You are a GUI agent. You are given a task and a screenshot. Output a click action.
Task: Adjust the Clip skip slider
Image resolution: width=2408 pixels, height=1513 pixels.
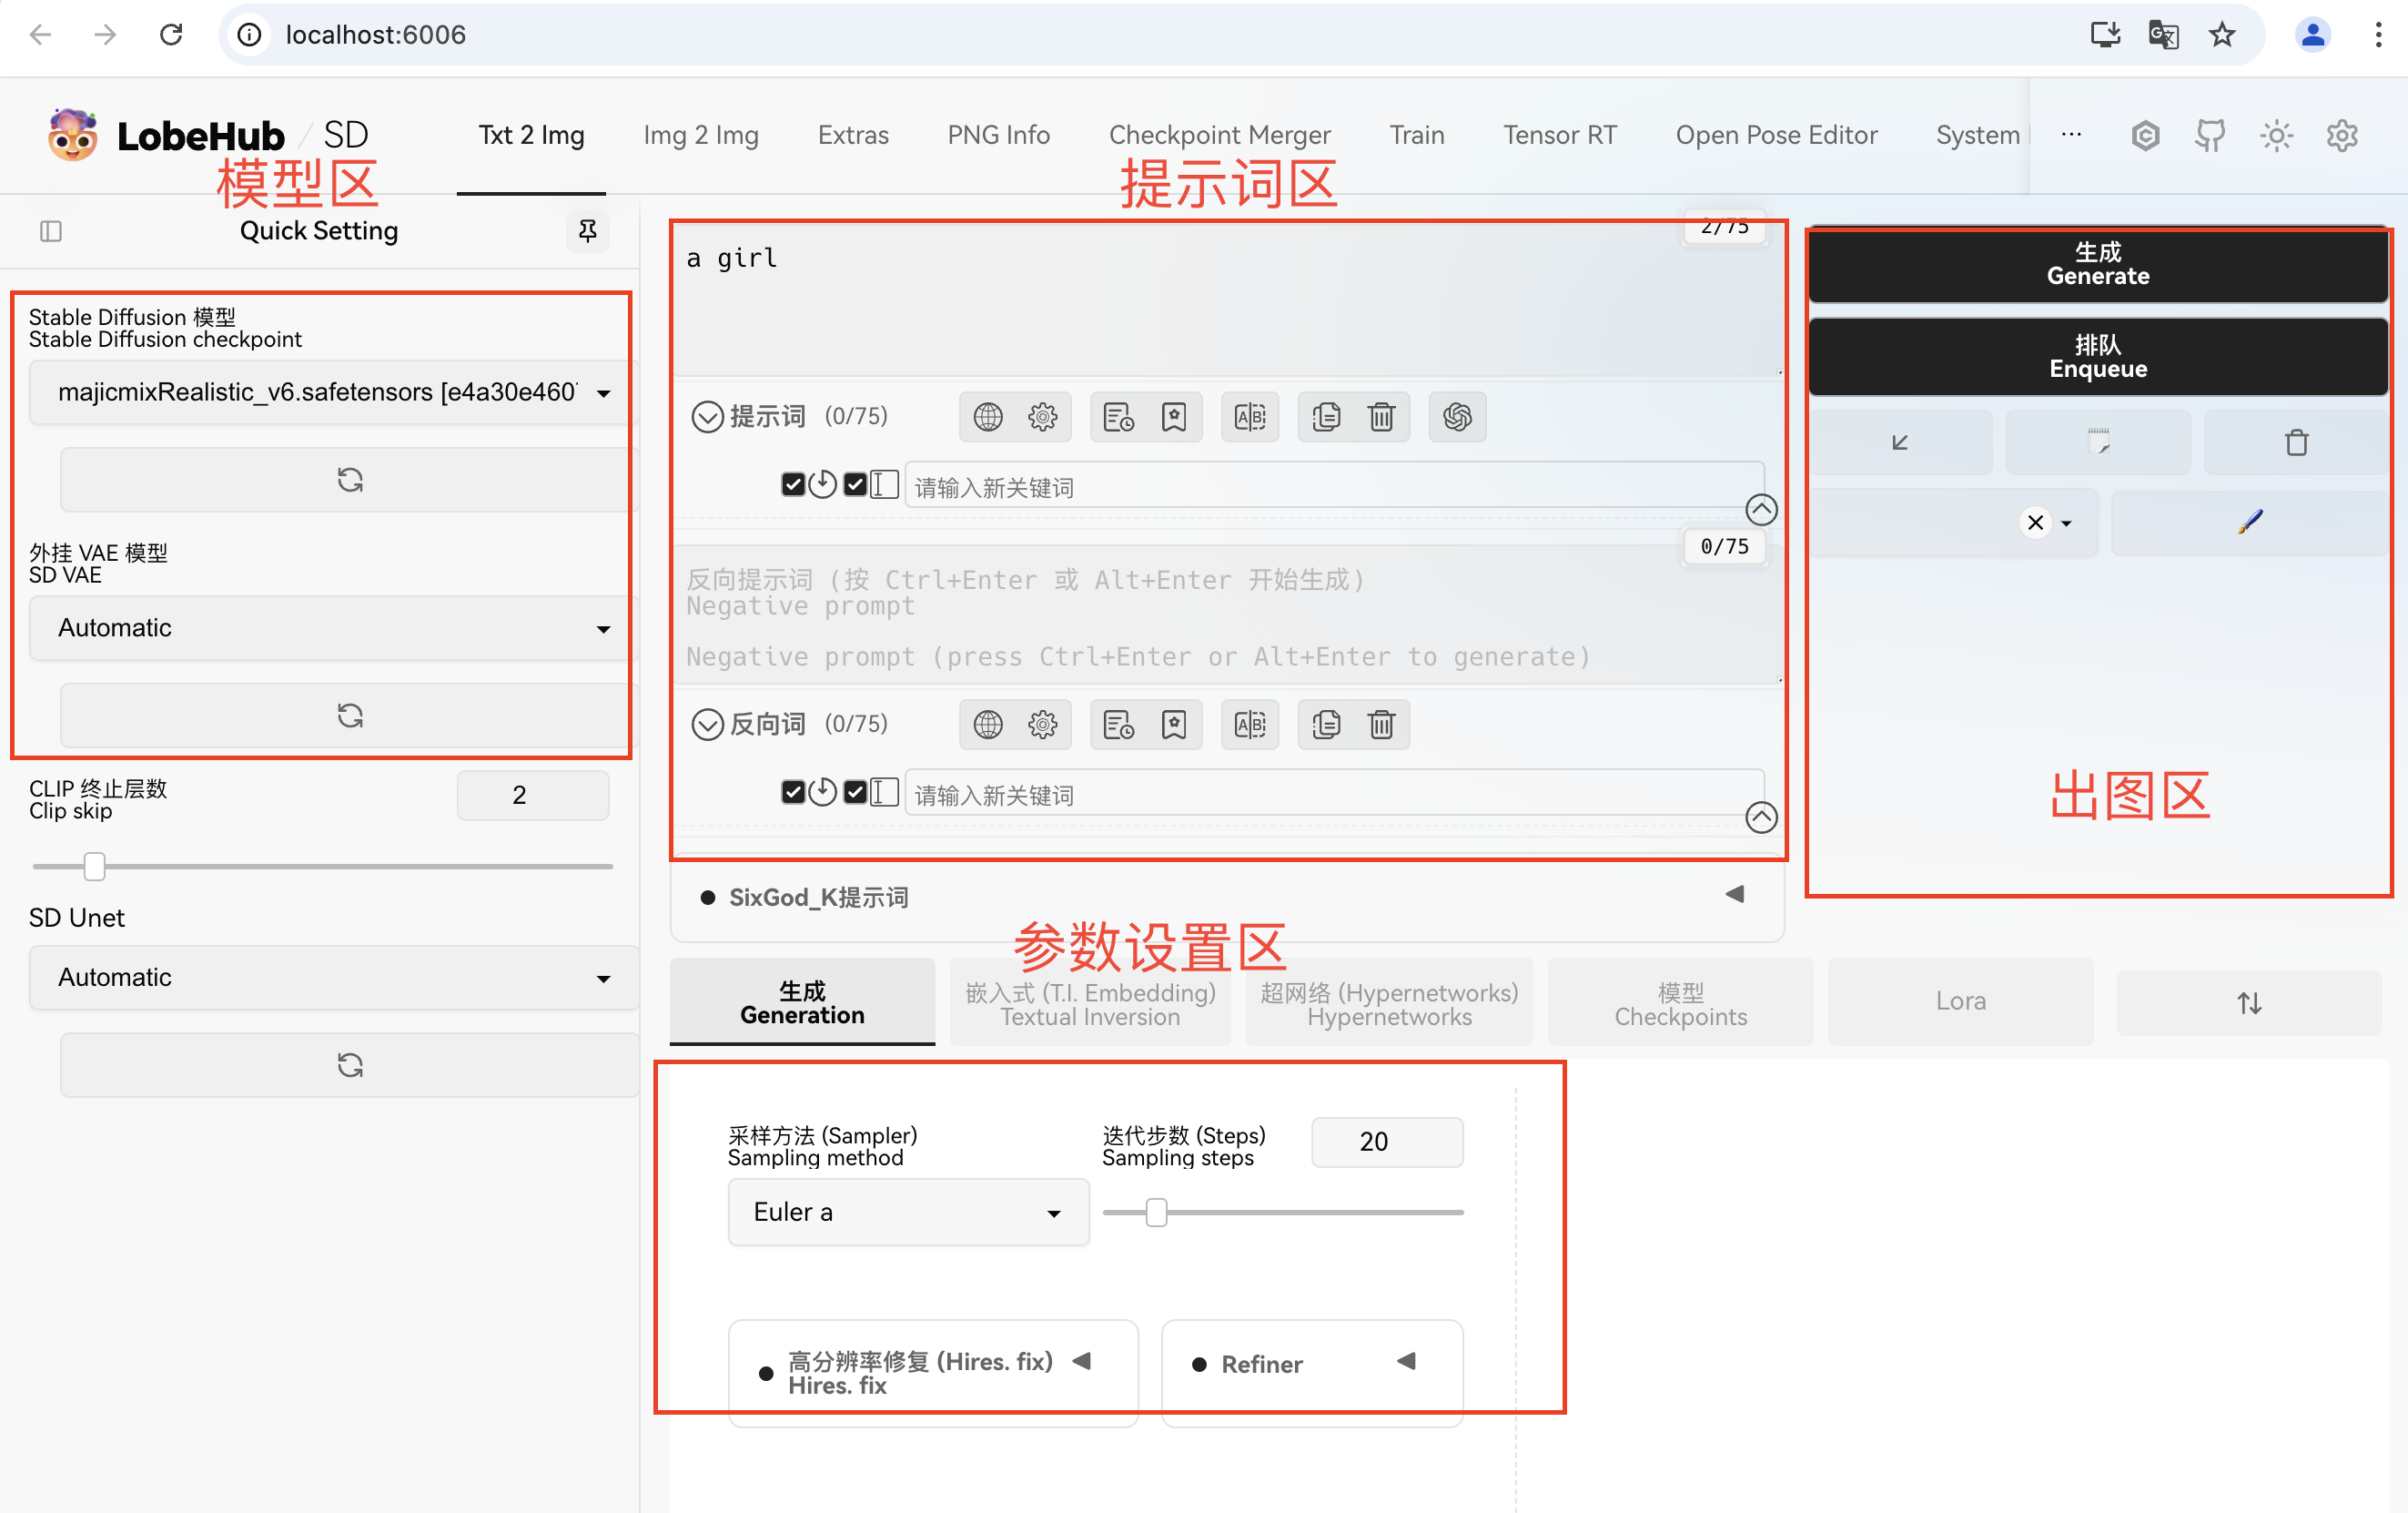tap(322, 866)
